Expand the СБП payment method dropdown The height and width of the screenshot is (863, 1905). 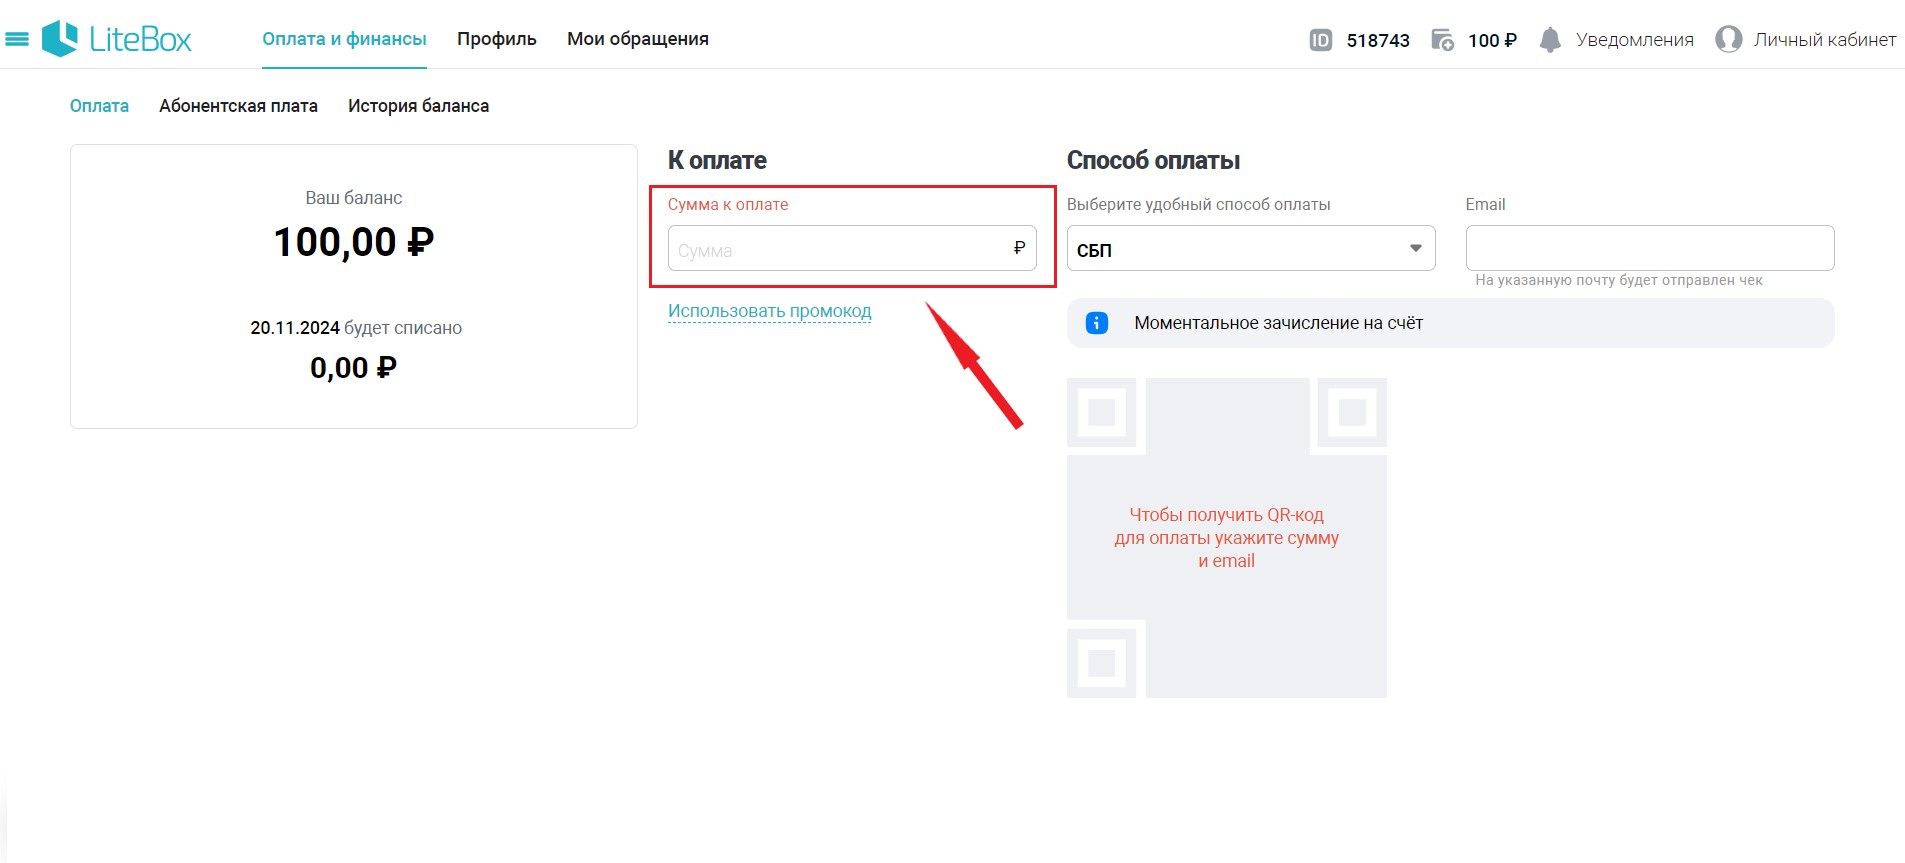[x=1251, y=248]
